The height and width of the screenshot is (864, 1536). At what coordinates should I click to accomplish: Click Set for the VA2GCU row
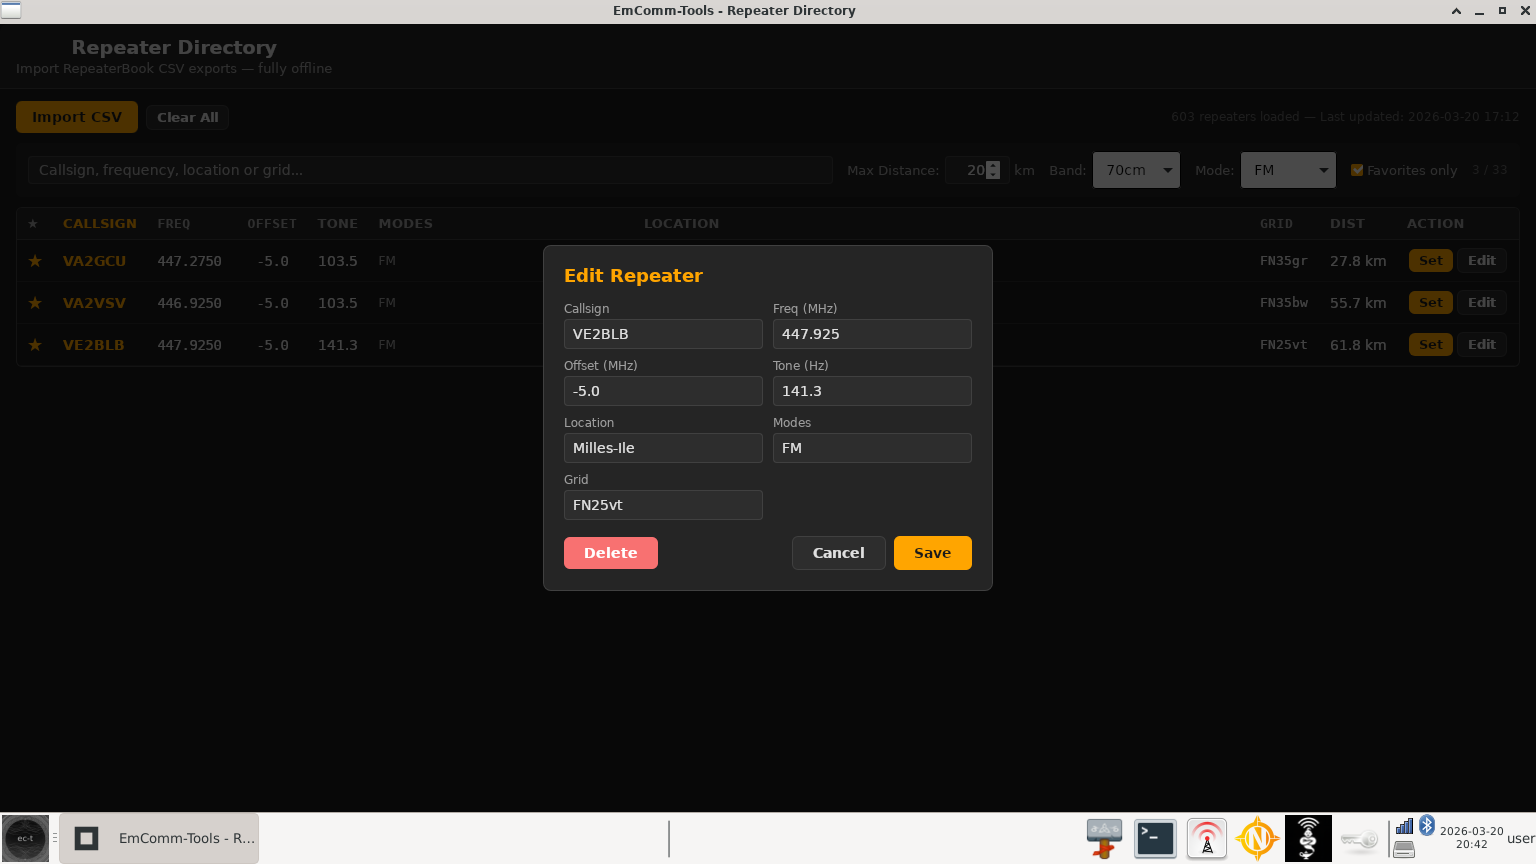1431,261
